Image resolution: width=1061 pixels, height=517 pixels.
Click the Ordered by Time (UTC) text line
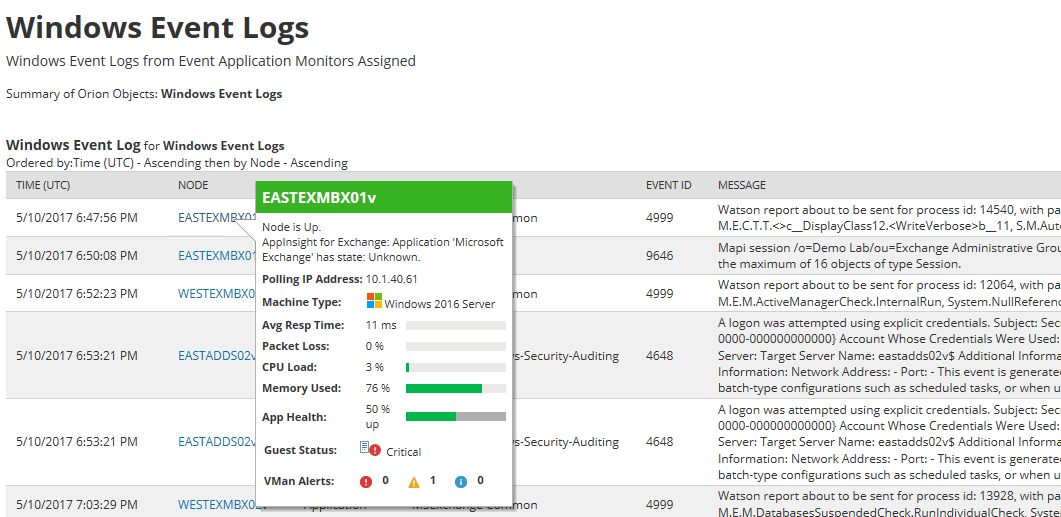coord(177,162)
